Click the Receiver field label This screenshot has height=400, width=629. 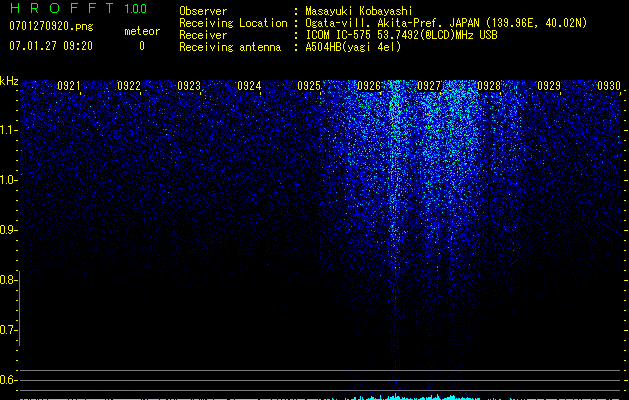tap(203, 35)
